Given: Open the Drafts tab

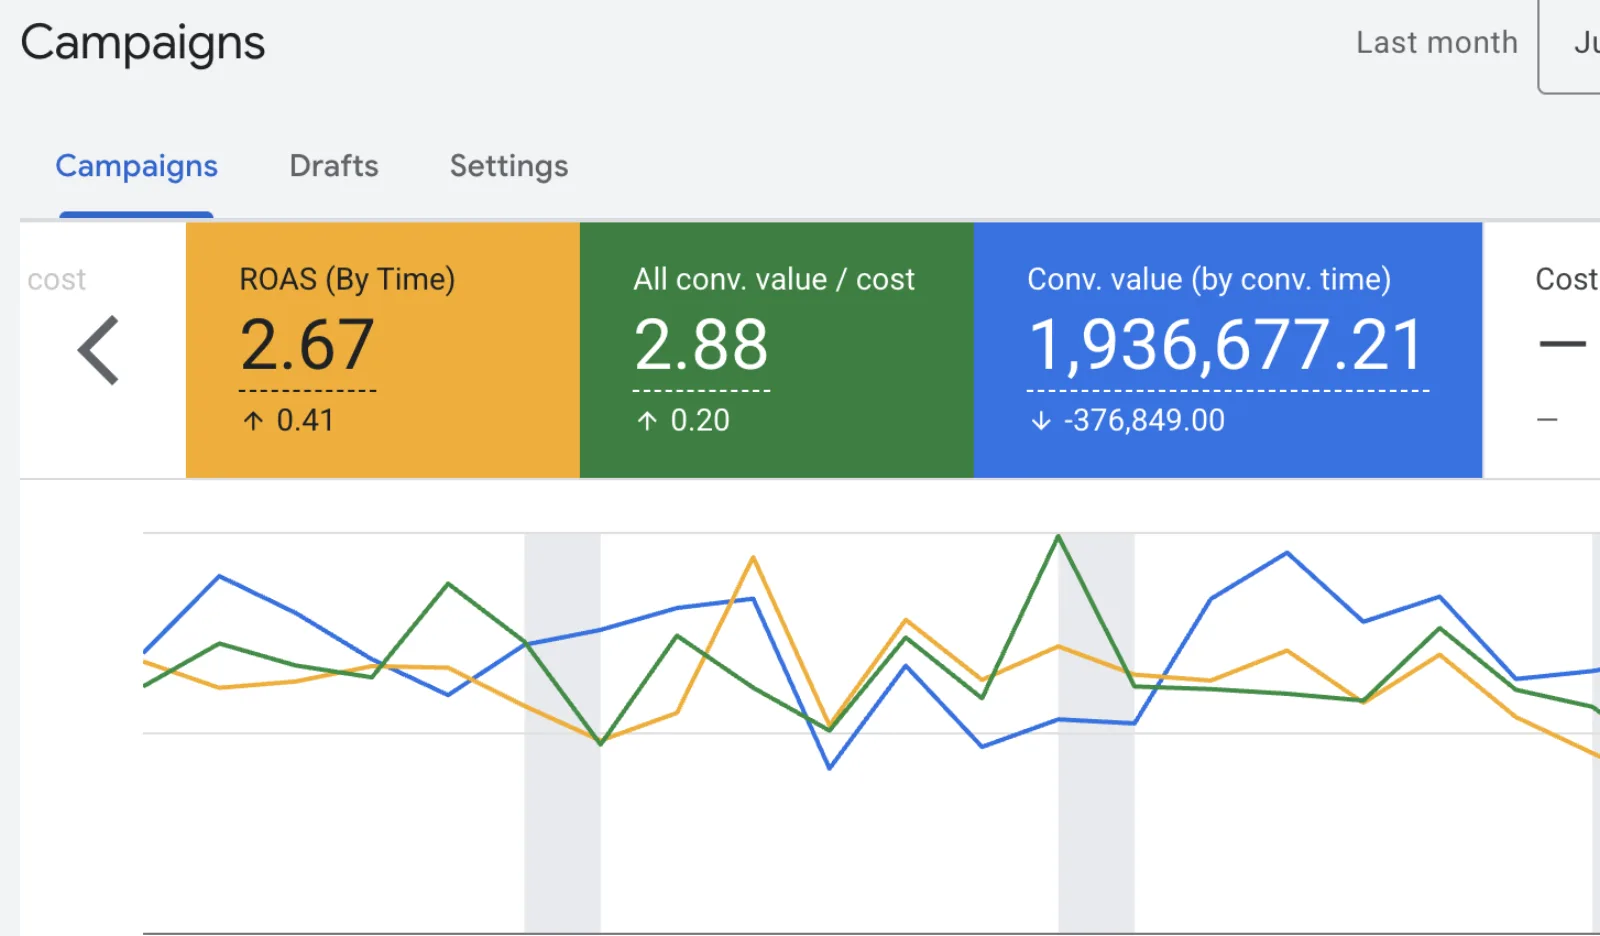Looking at the screenshot, I should 334,166.
